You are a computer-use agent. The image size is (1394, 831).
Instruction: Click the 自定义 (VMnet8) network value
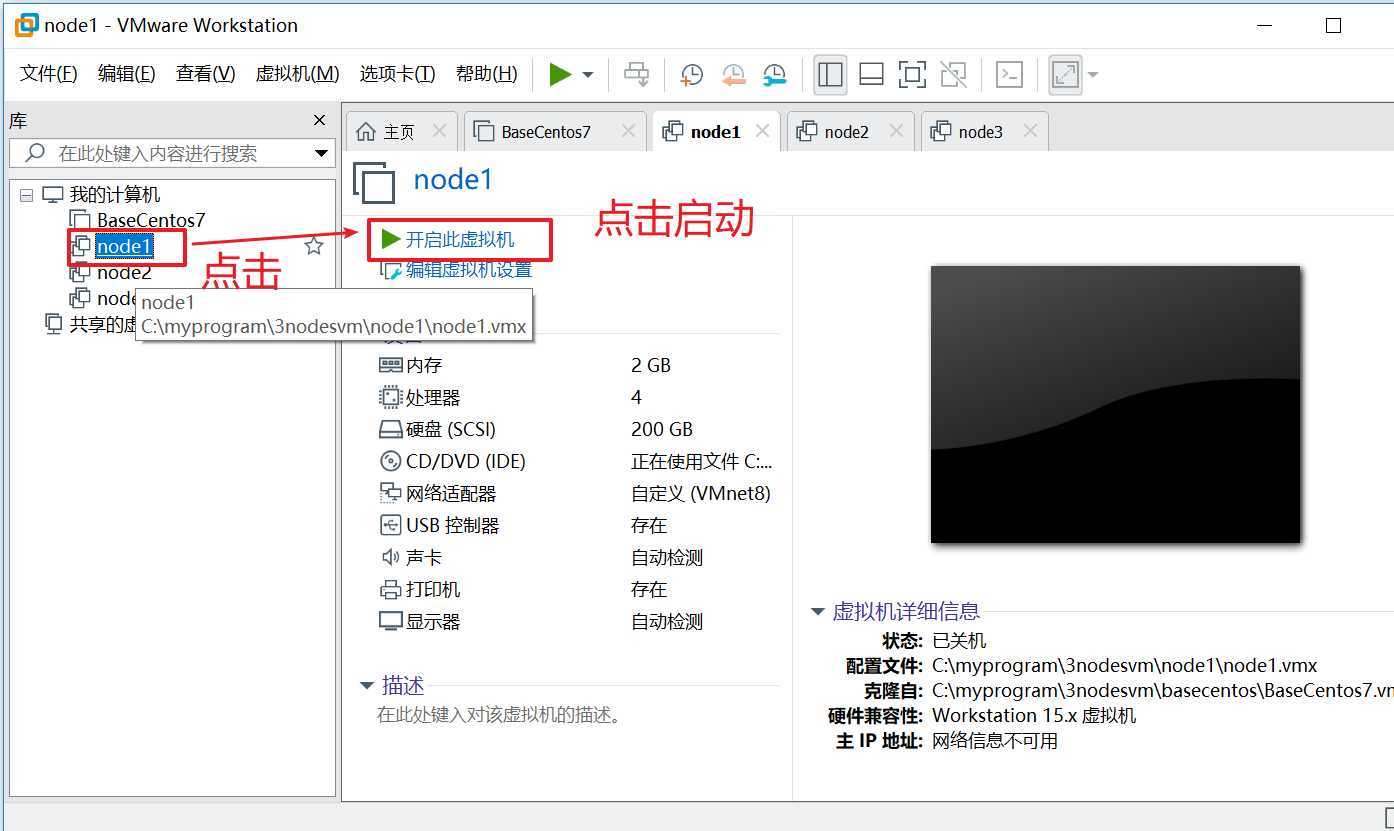701,493
